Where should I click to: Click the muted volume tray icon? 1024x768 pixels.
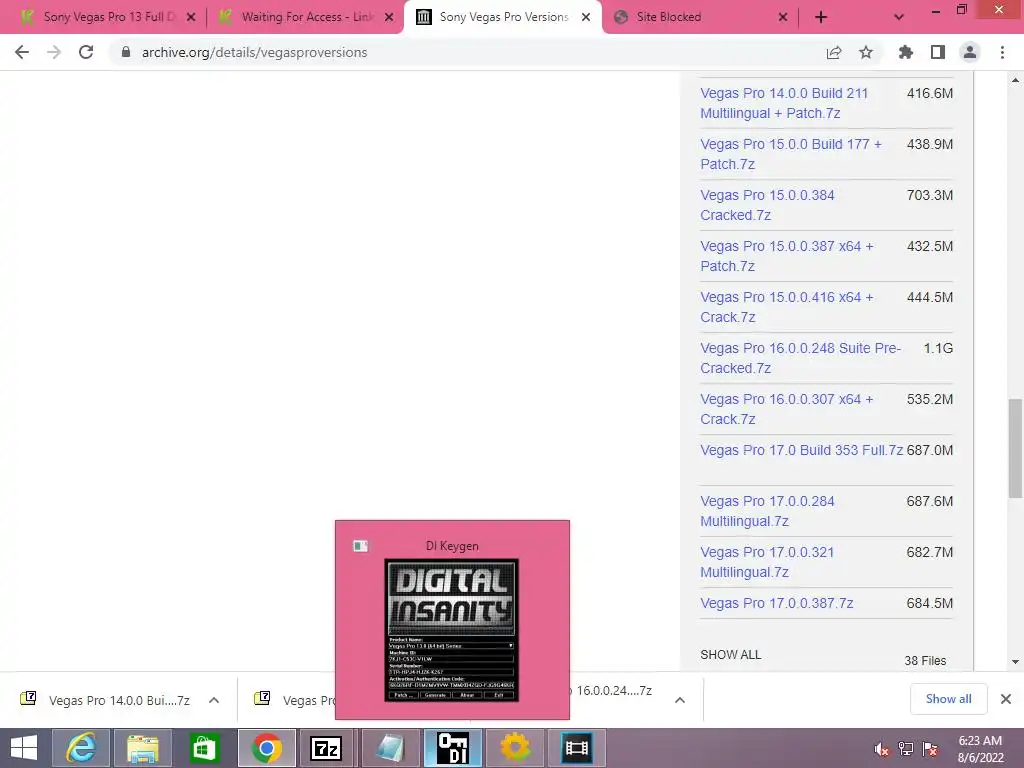point(881,749)
